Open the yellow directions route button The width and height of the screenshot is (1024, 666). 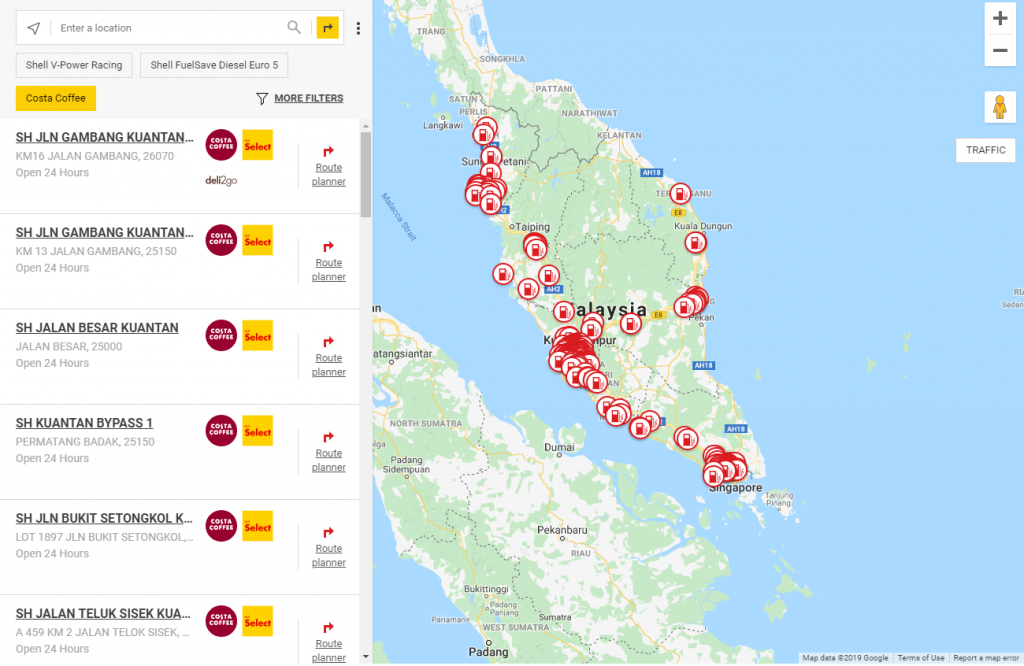point(328,27)
